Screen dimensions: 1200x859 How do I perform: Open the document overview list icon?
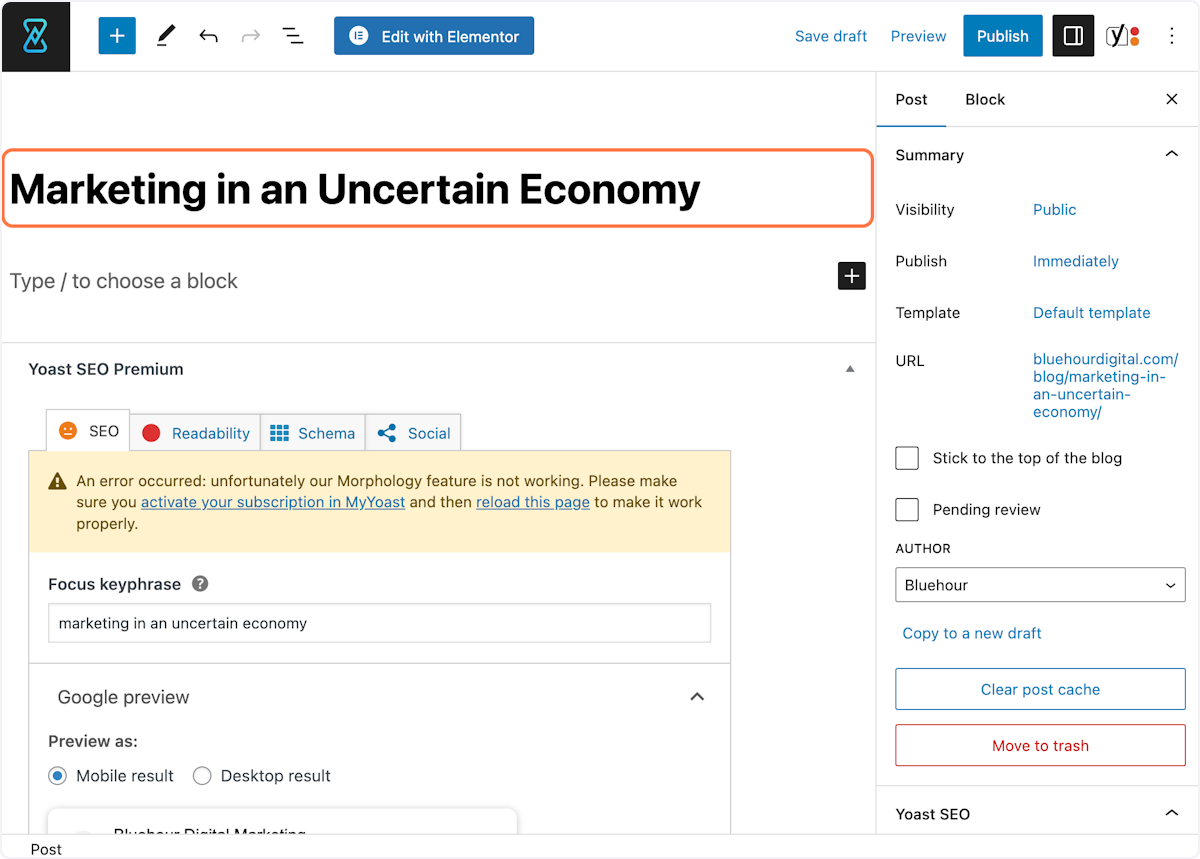coord(292,36)
